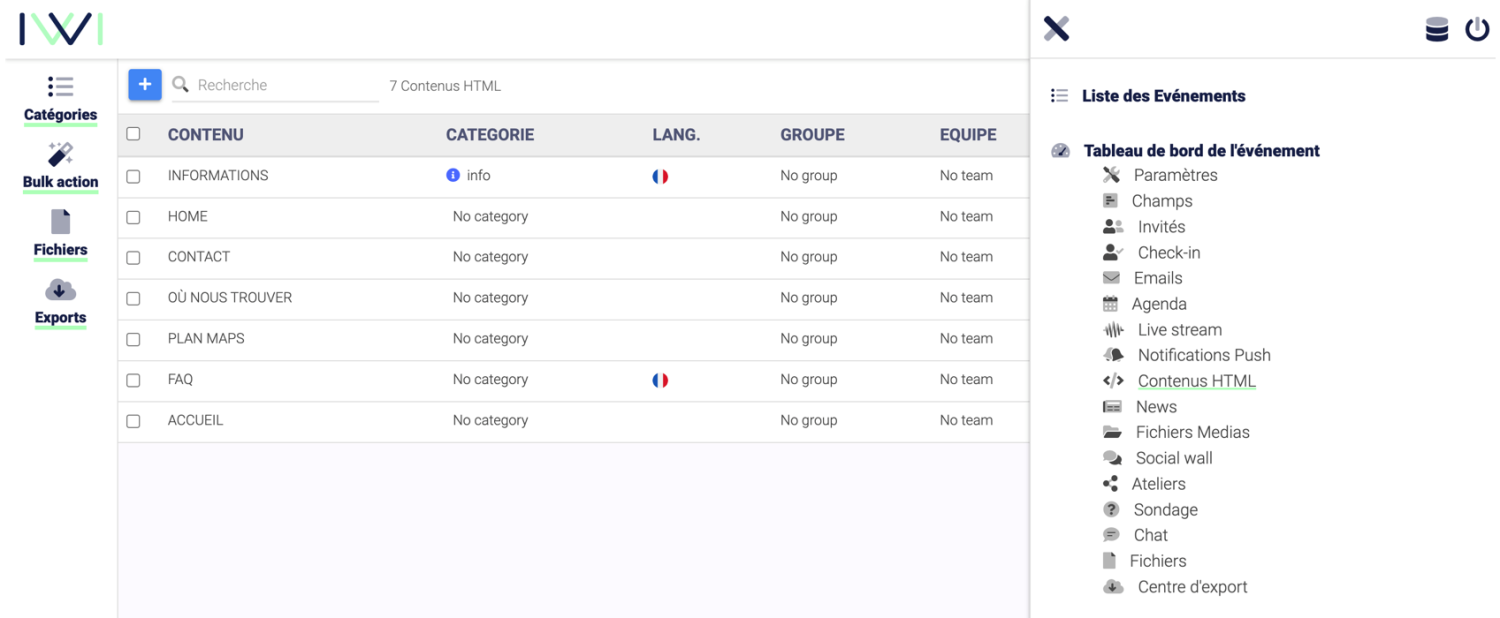Click the power logout icon

pos(1477,30)
